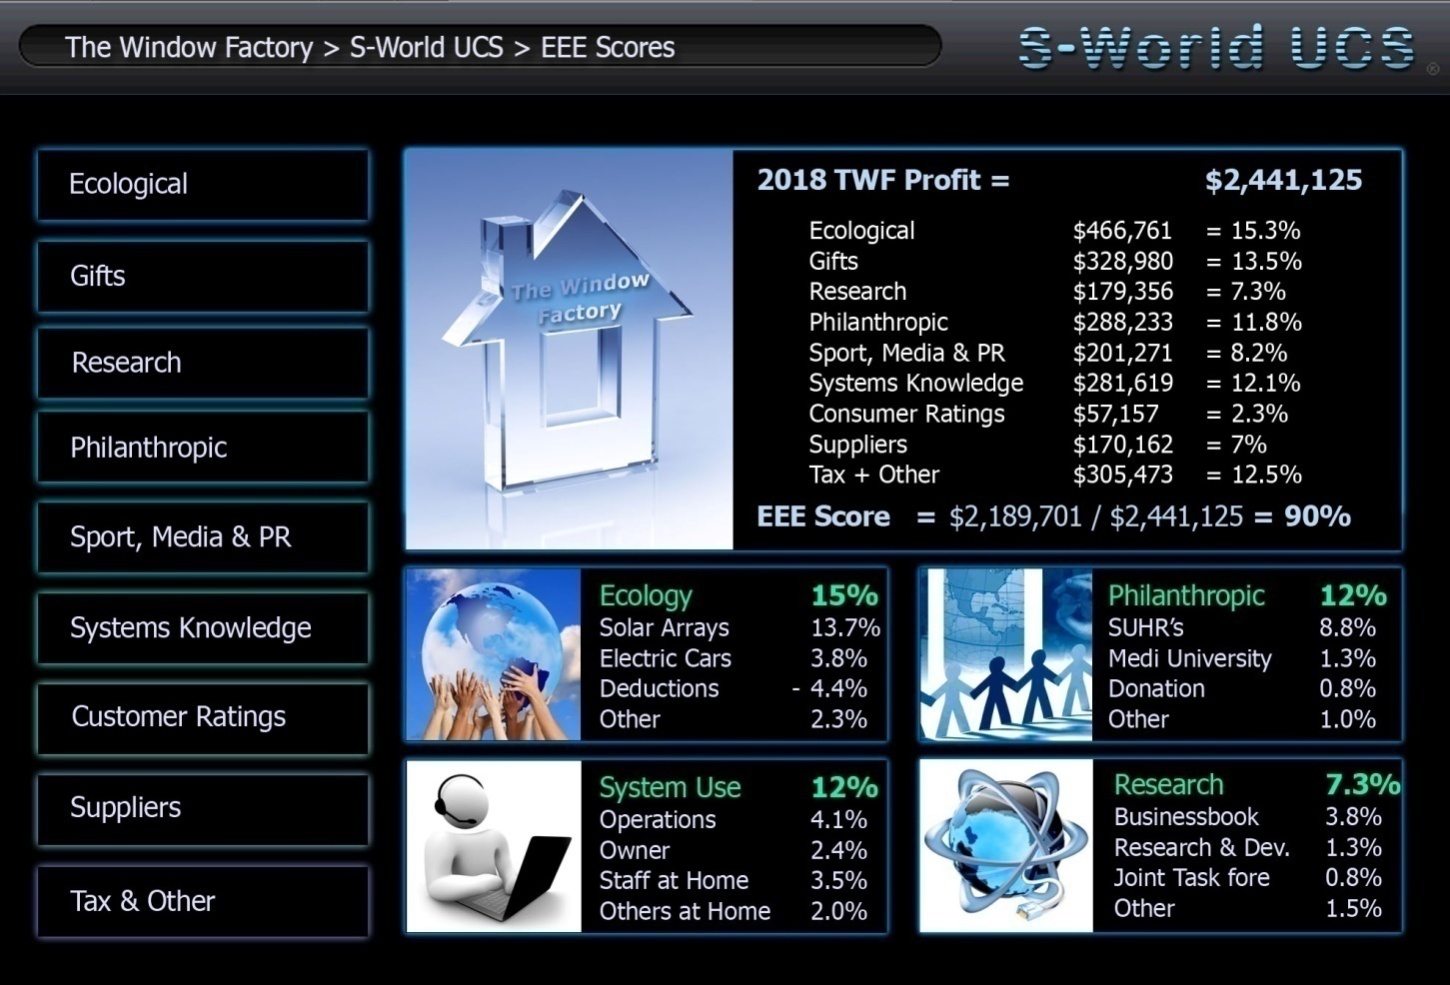
Task: Click the Sport, Media & PR $201,271 row
Action: coord(1048,353)
